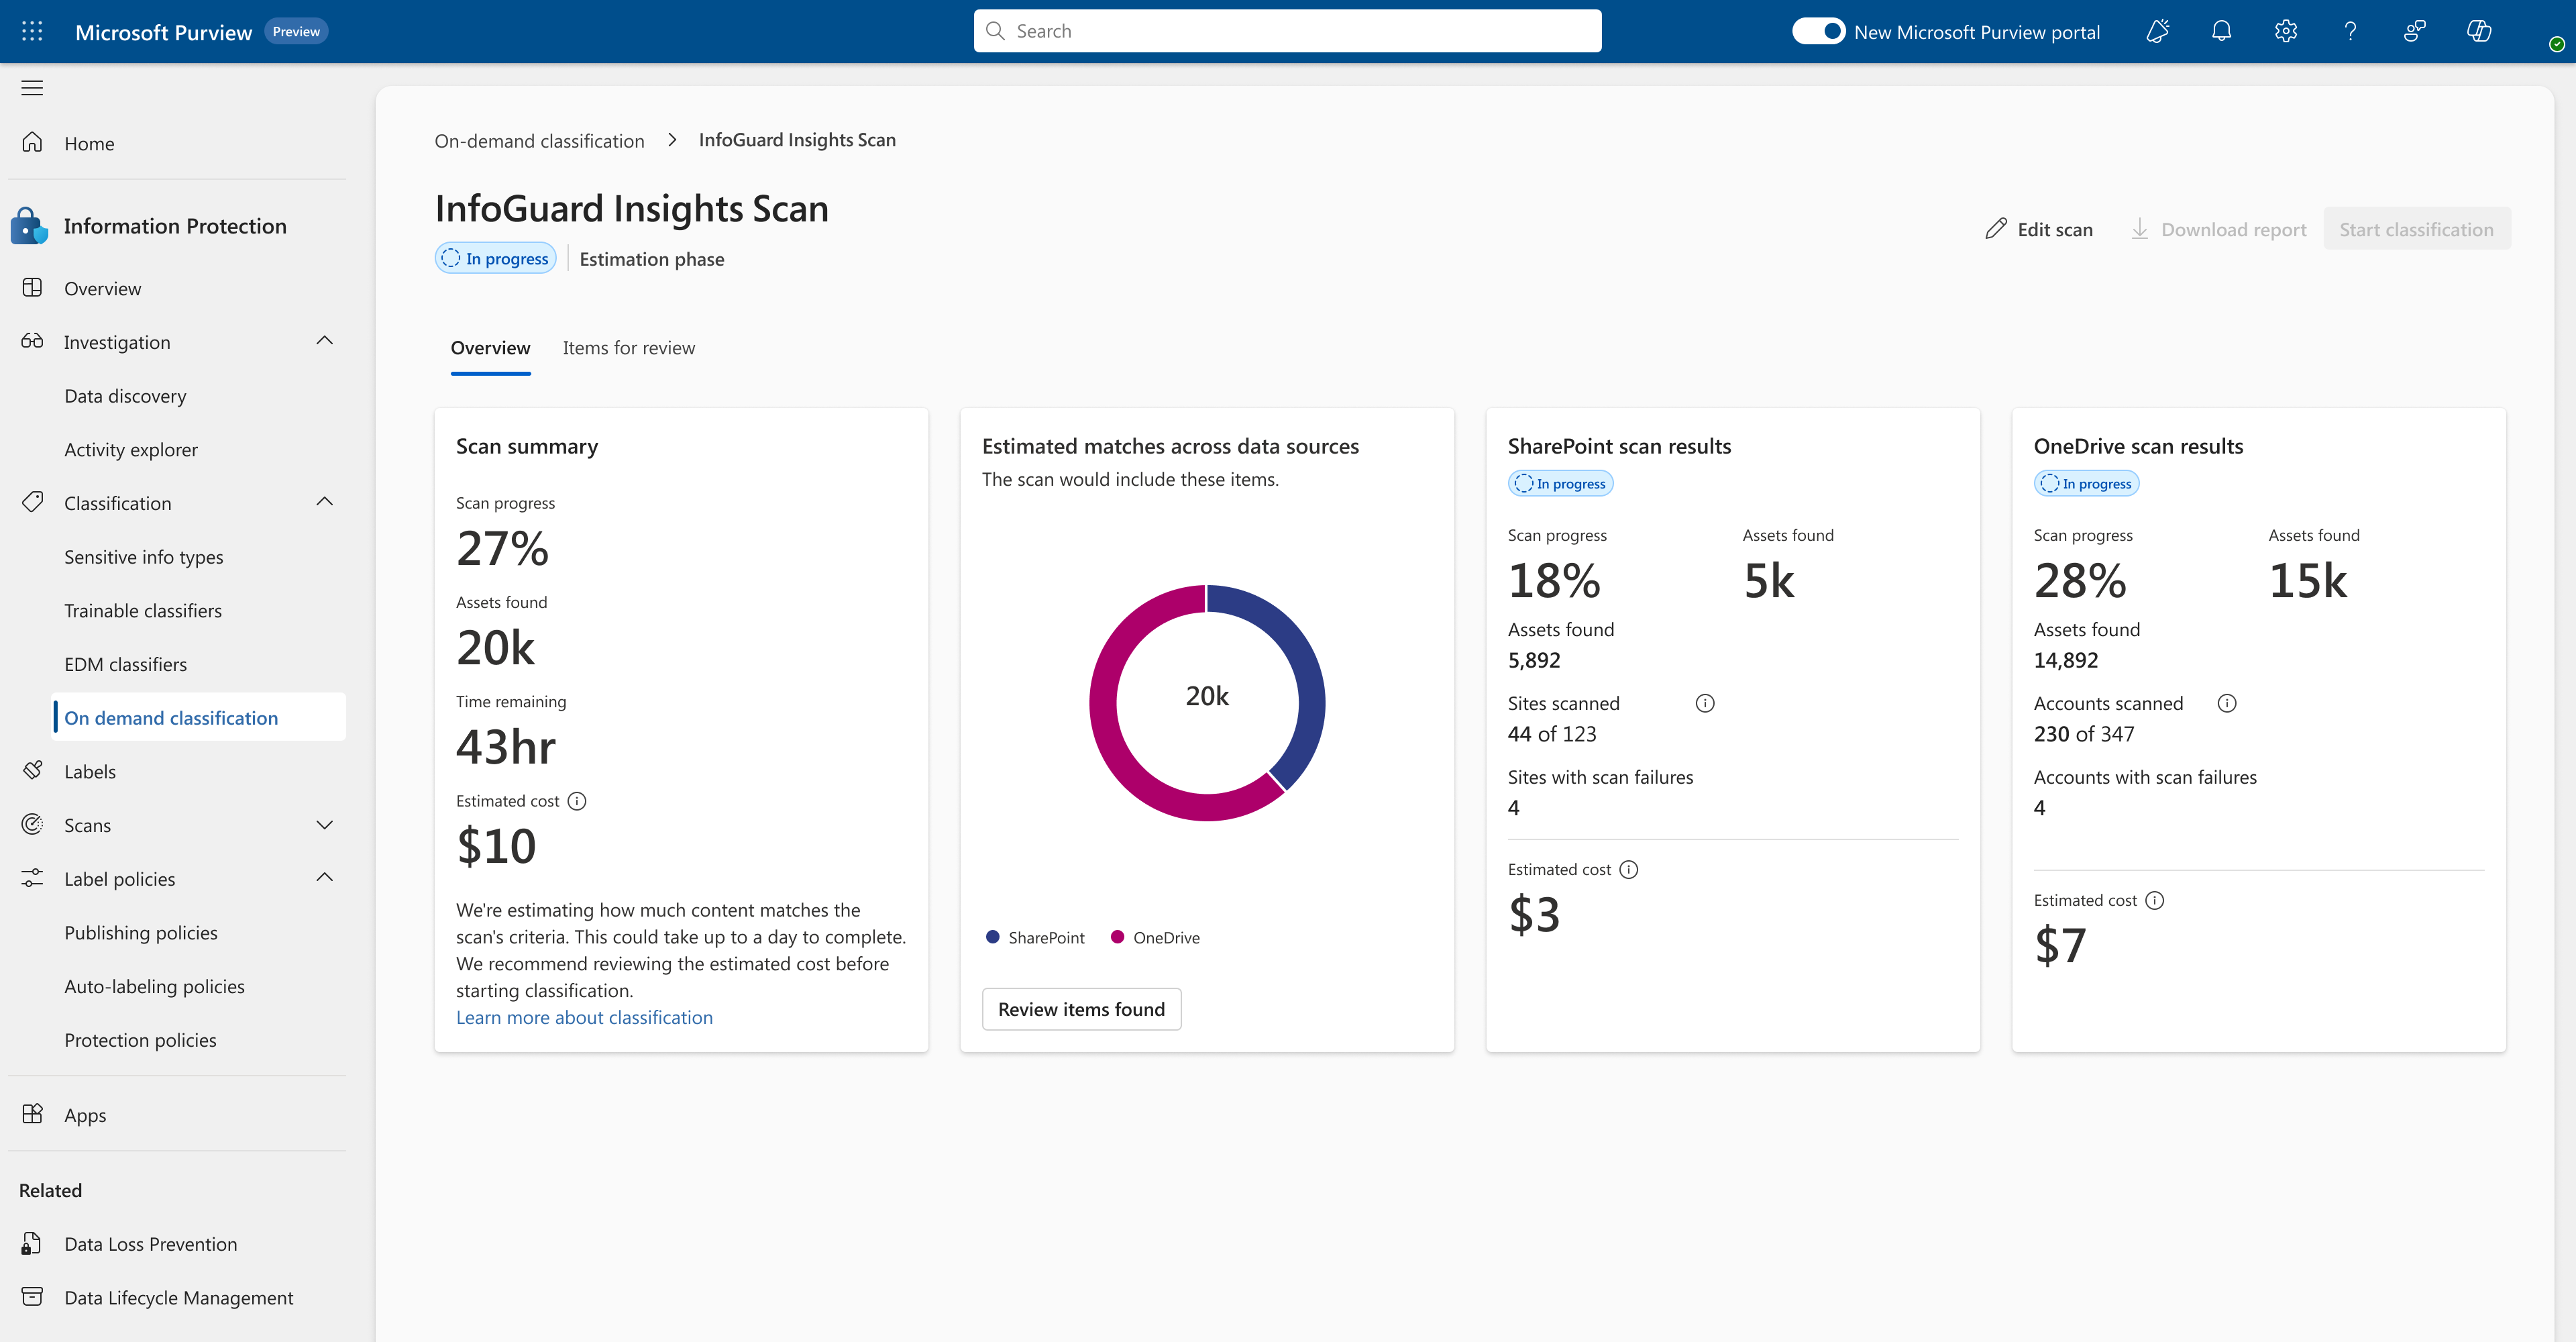This screenshot has width=2576, height=1342.
Task: Open Learn more about classification link
Action: (584, 1017)
